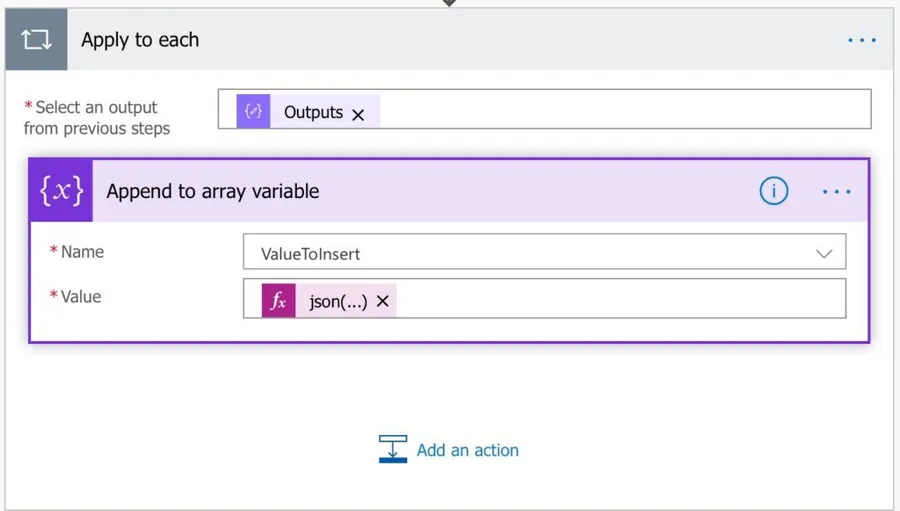
Task: Click the Name field chevron arrow
Action: (x=824, y=253)
